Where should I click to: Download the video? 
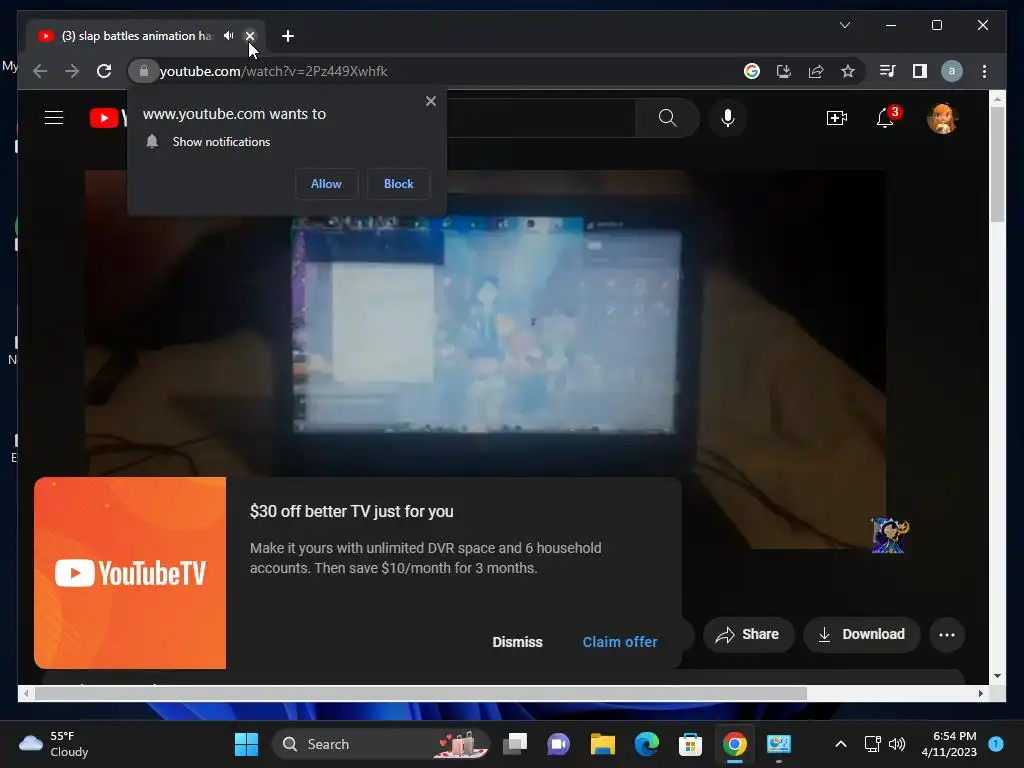tap(861, 635)
